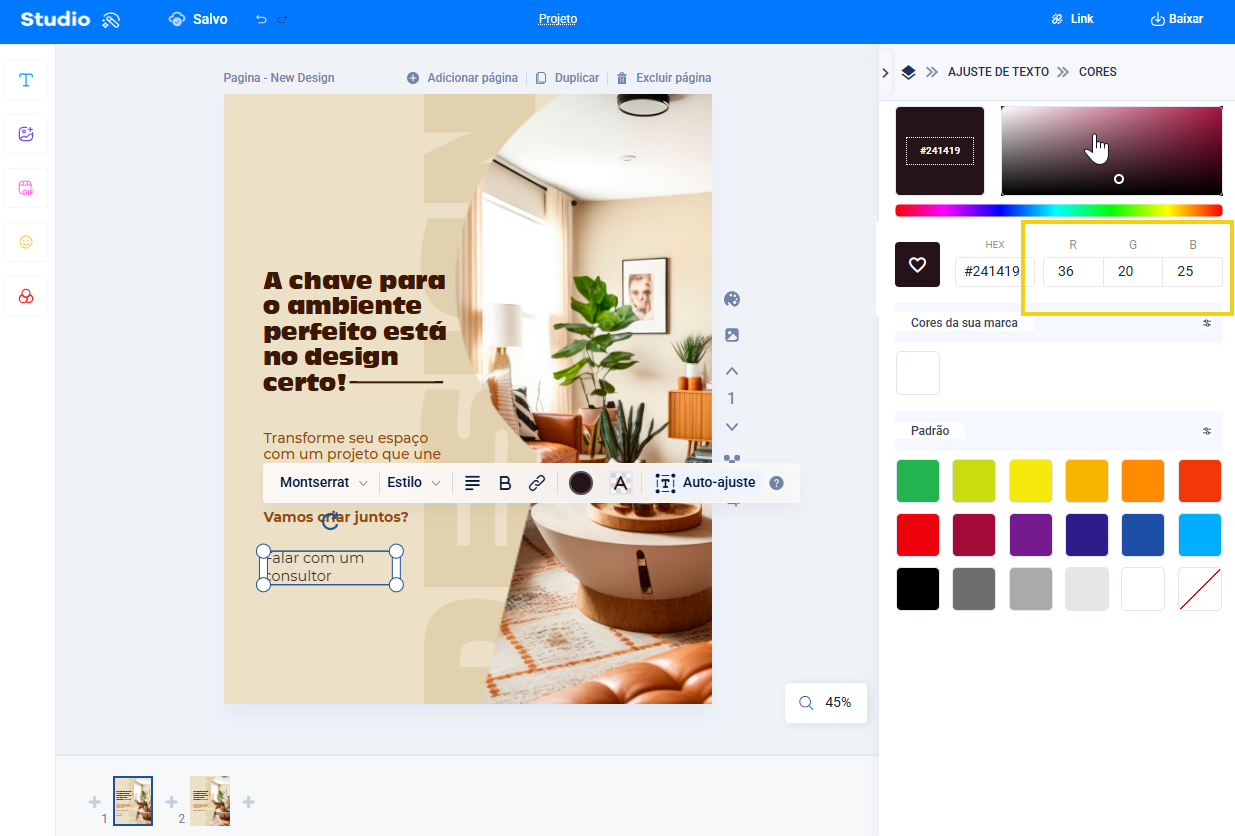This screenshot has width=1235, height=836.
Task: Add page after page 2 with plus
Action: (x=249, y=802)
